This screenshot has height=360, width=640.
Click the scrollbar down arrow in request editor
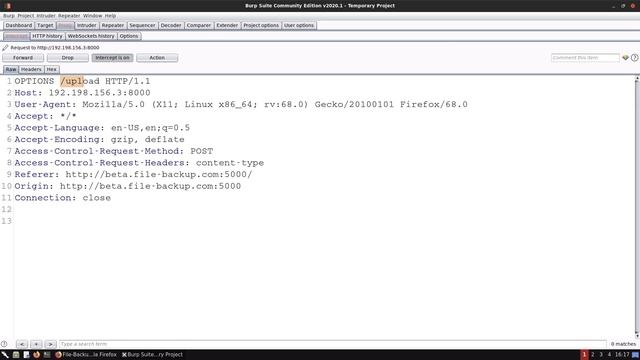(637, 335)
